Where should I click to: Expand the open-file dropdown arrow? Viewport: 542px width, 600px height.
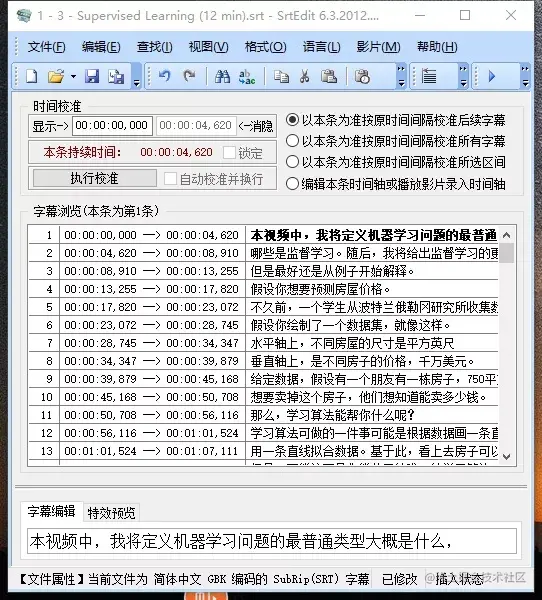(73, 77)
